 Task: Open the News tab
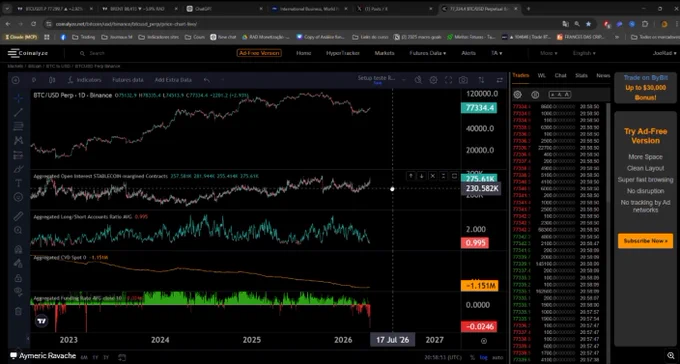pos(603,75)
